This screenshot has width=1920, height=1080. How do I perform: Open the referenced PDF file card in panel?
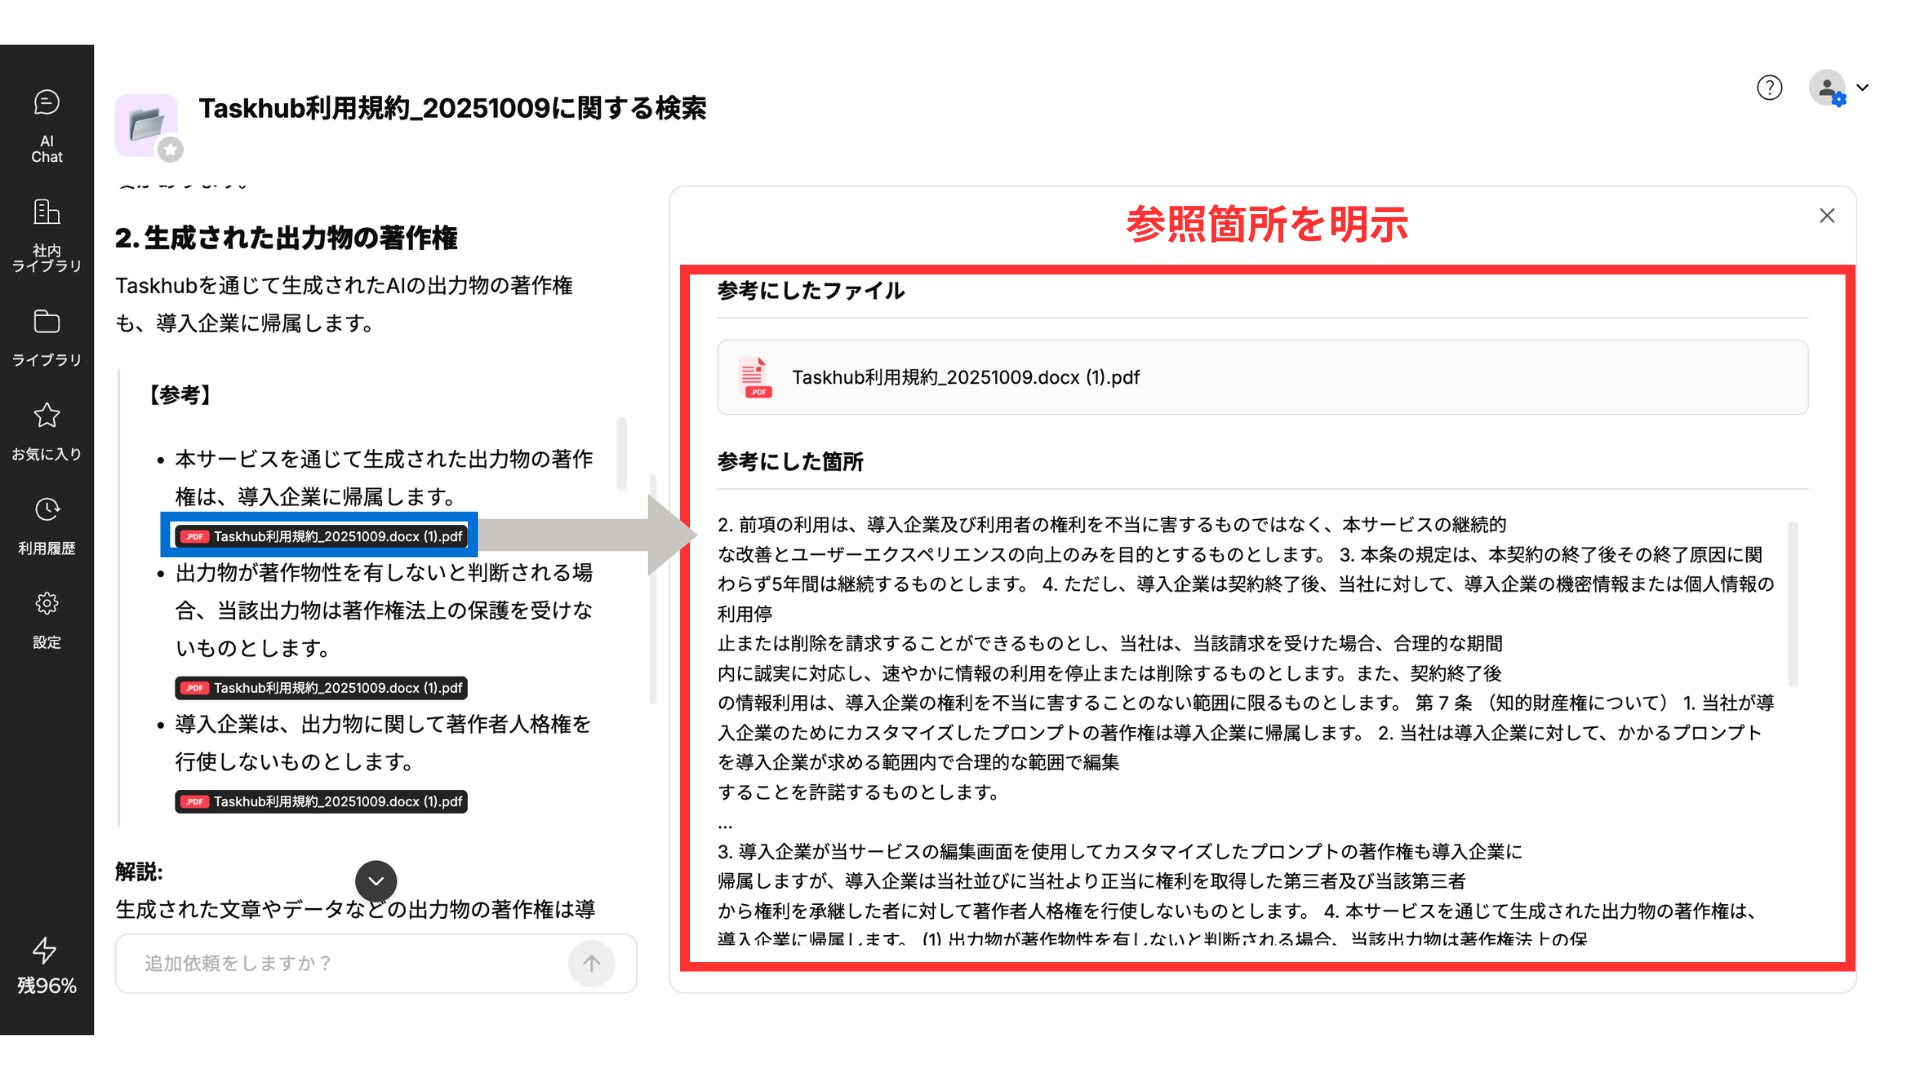1262,378
